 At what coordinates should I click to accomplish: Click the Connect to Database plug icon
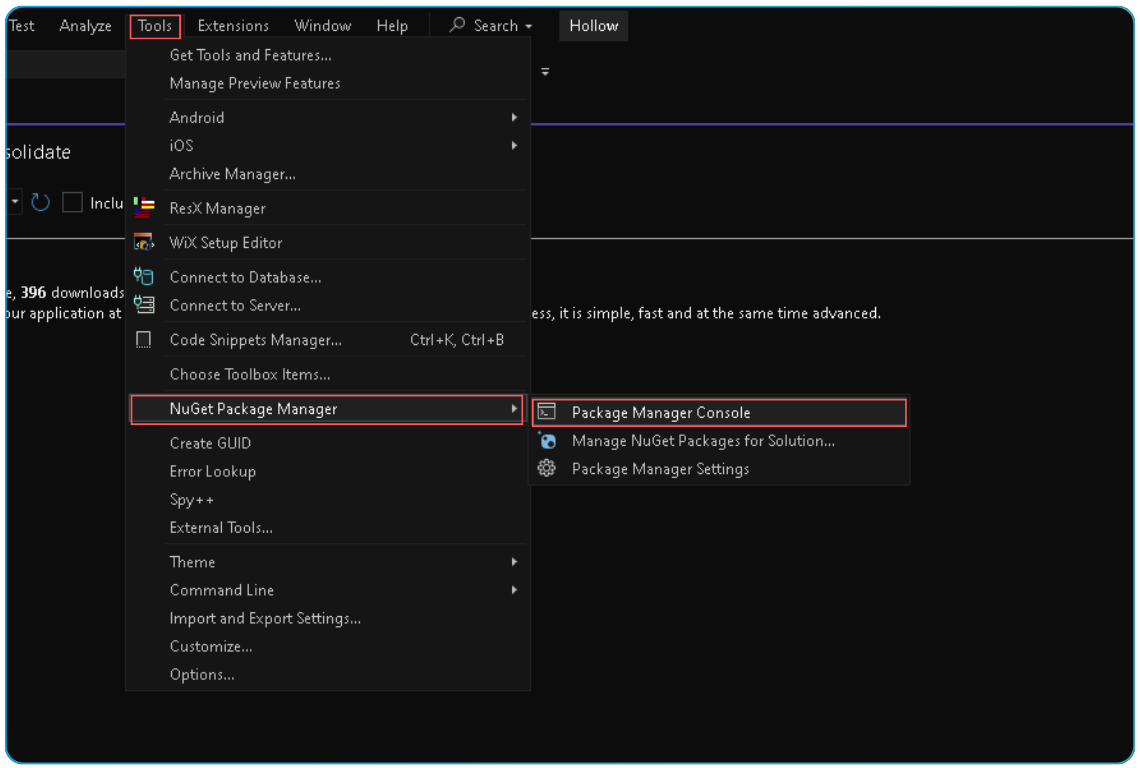point(143,275)
